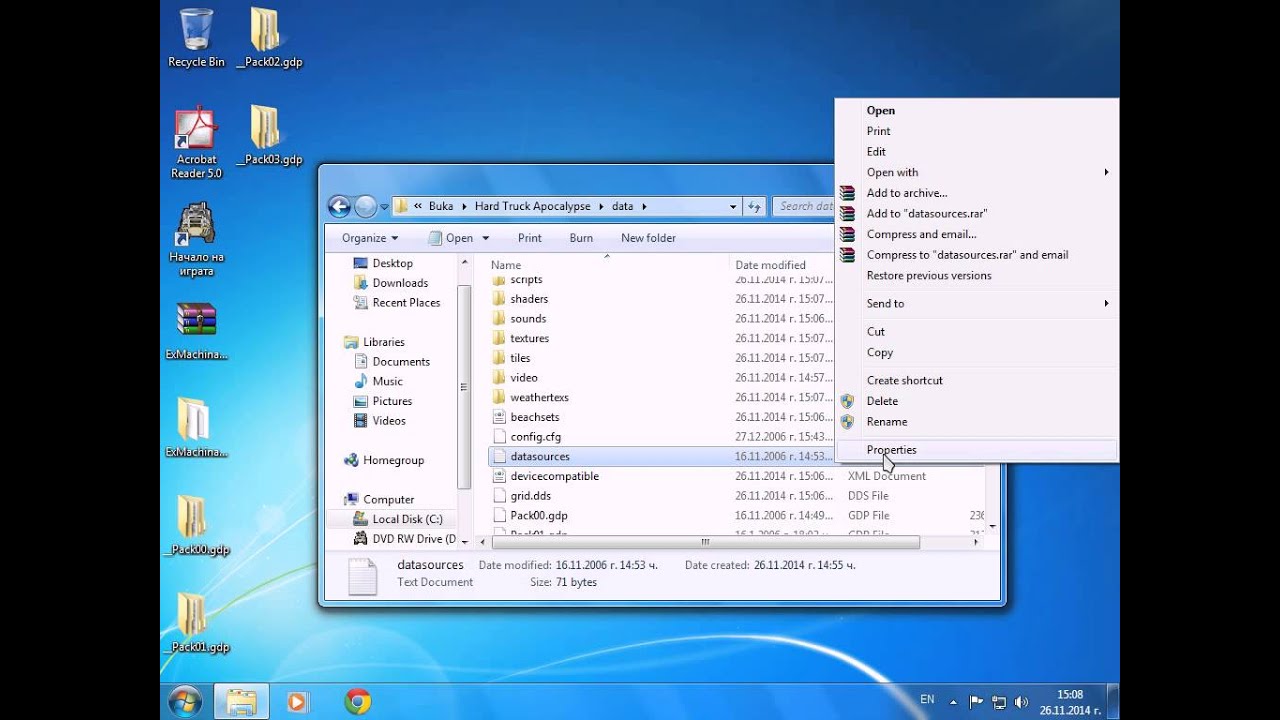The width and height of the screenshot is (1280, 720).
Task: Click the Action Center flag tray icon
Action: click(x=977, y=702)
